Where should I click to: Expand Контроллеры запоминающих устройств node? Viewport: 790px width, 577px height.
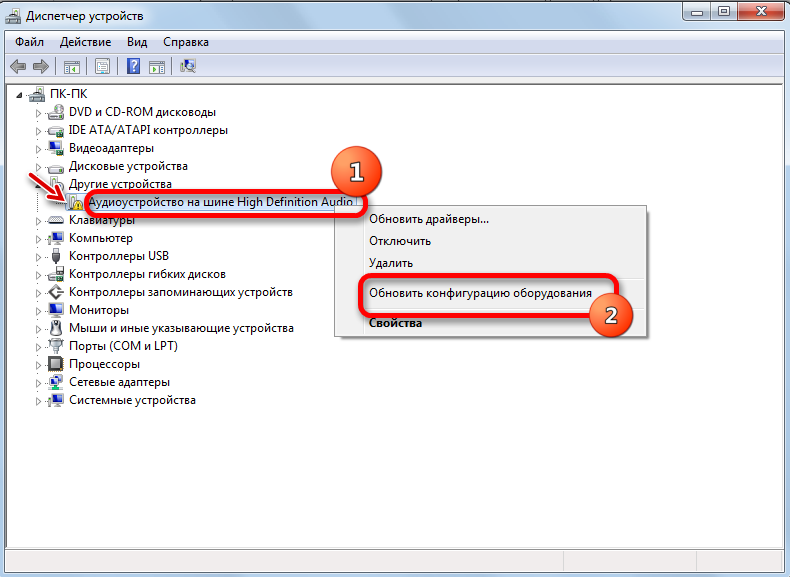tap(38, 293)
